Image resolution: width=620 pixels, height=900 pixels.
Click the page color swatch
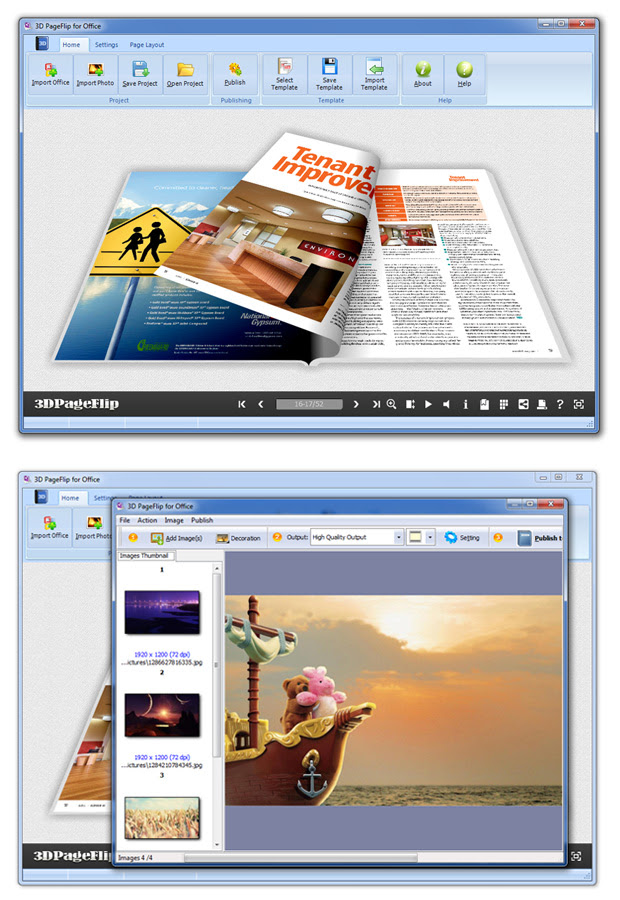tap(415, 537)
